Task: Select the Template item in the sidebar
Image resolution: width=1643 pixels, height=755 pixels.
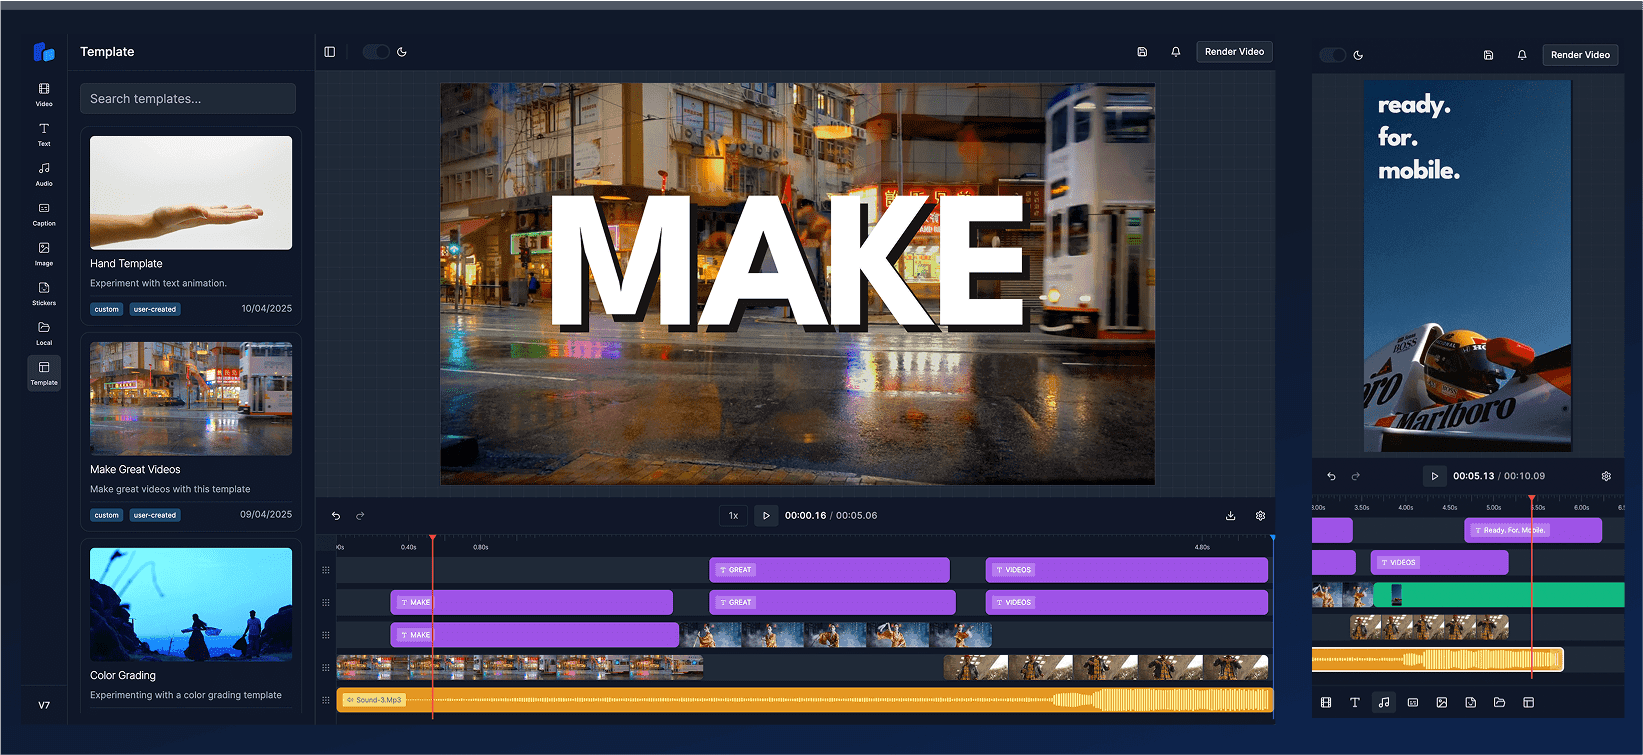Action: pos(44,373)
